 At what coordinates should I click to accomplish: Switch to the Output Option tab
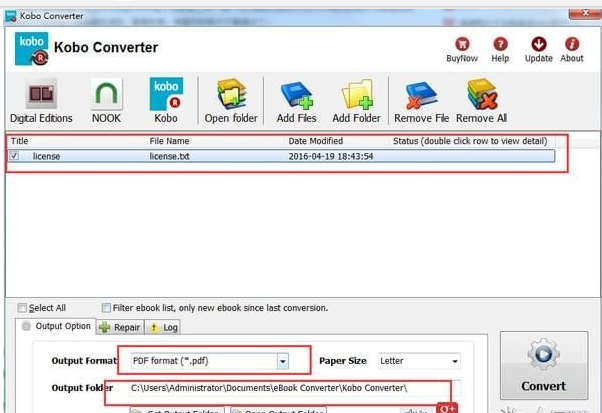(56, 326)
